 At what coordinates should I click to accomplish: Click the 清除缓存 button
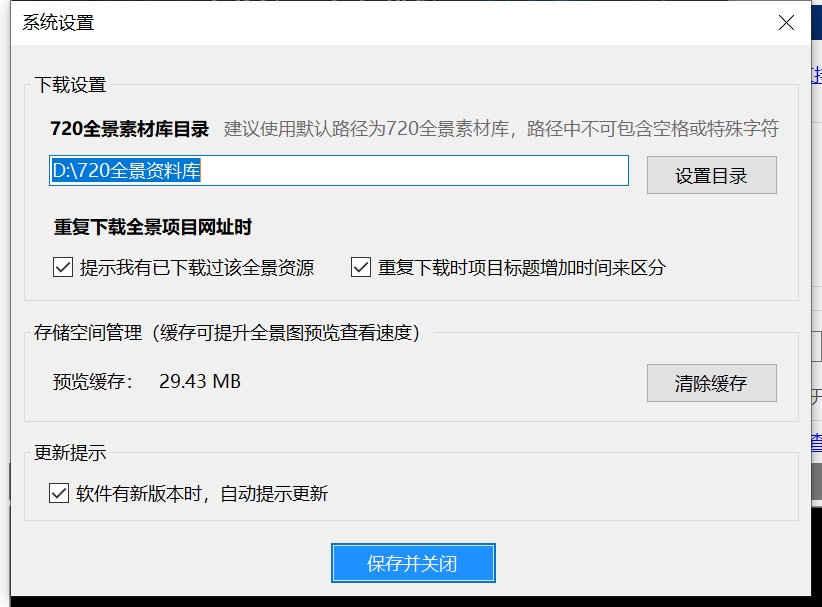point(711,383)
